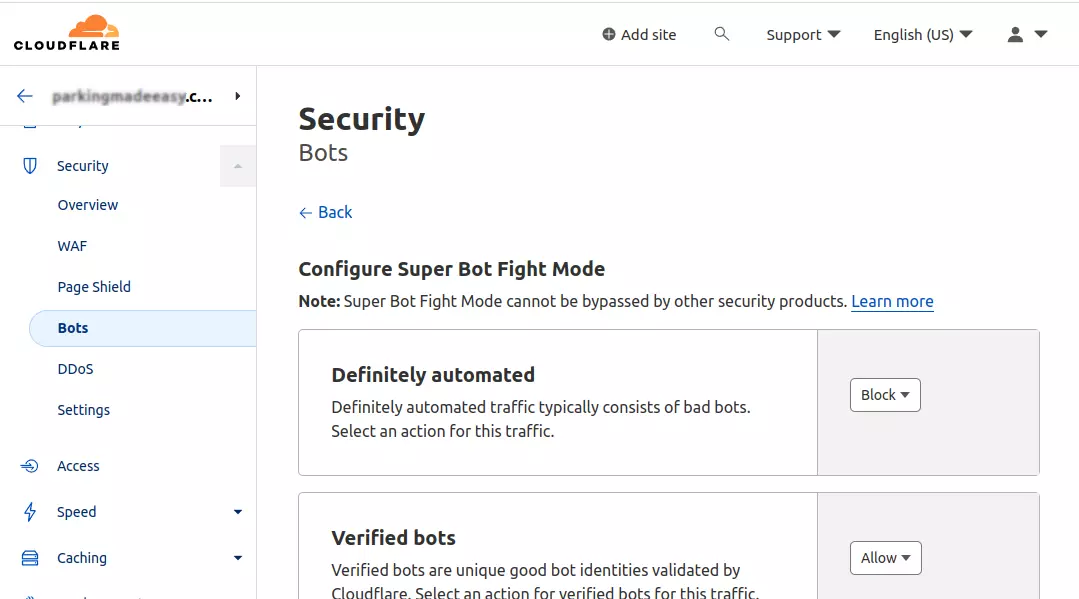Open the Allow action dropdown for Verified bots
This screenshot has width=1079, height=599.
885,557
